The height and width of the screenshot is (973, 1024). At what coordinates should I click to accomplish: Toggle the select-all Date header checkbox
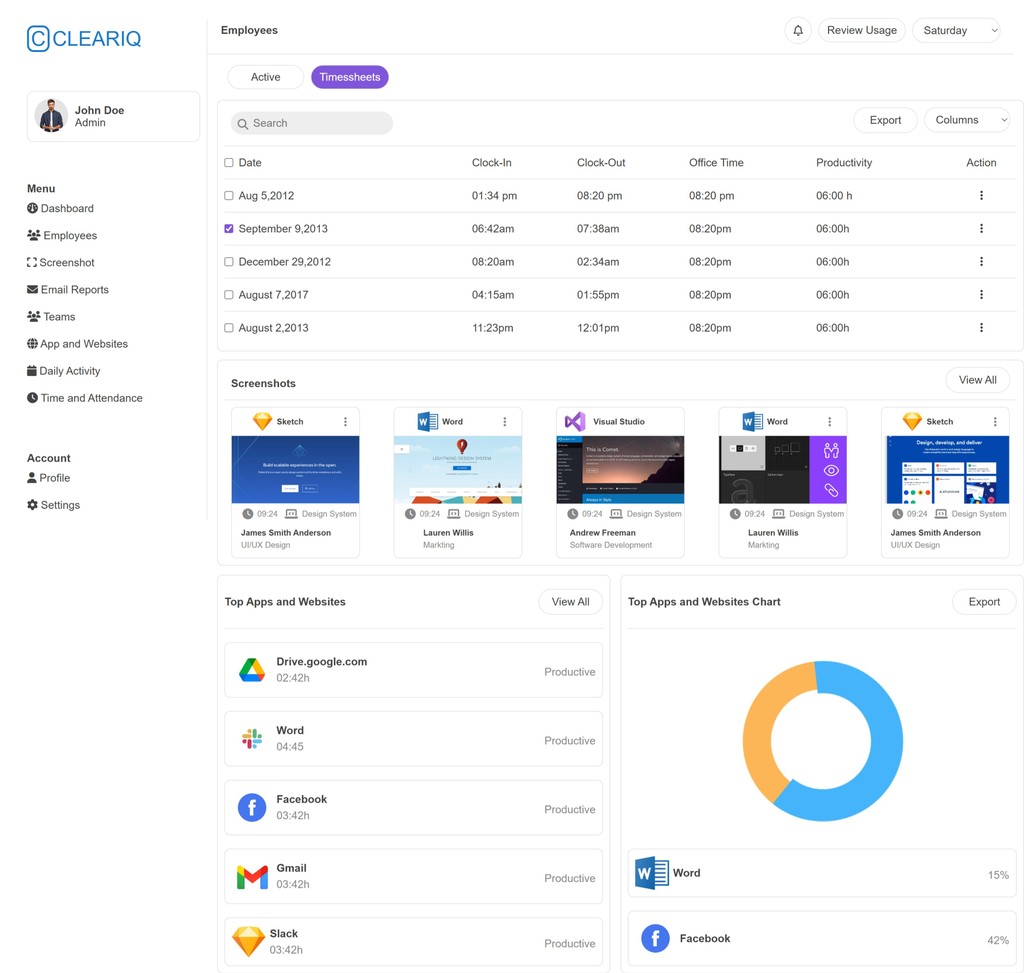pyautogui.click(x=229, y=163)
